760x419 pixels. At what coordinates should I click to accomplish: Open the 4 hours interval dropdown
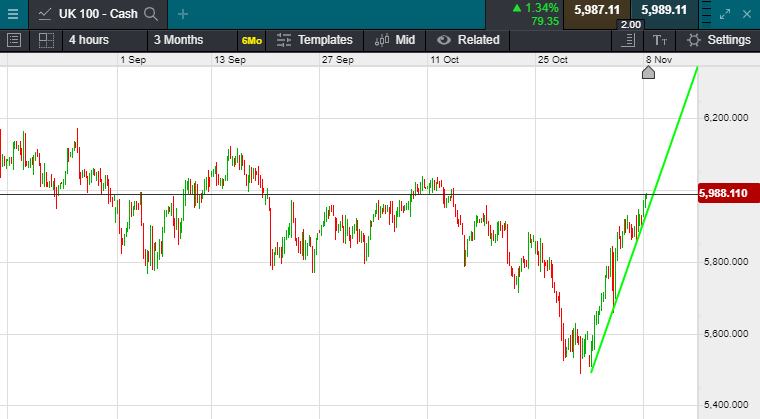tap(105, 40)
